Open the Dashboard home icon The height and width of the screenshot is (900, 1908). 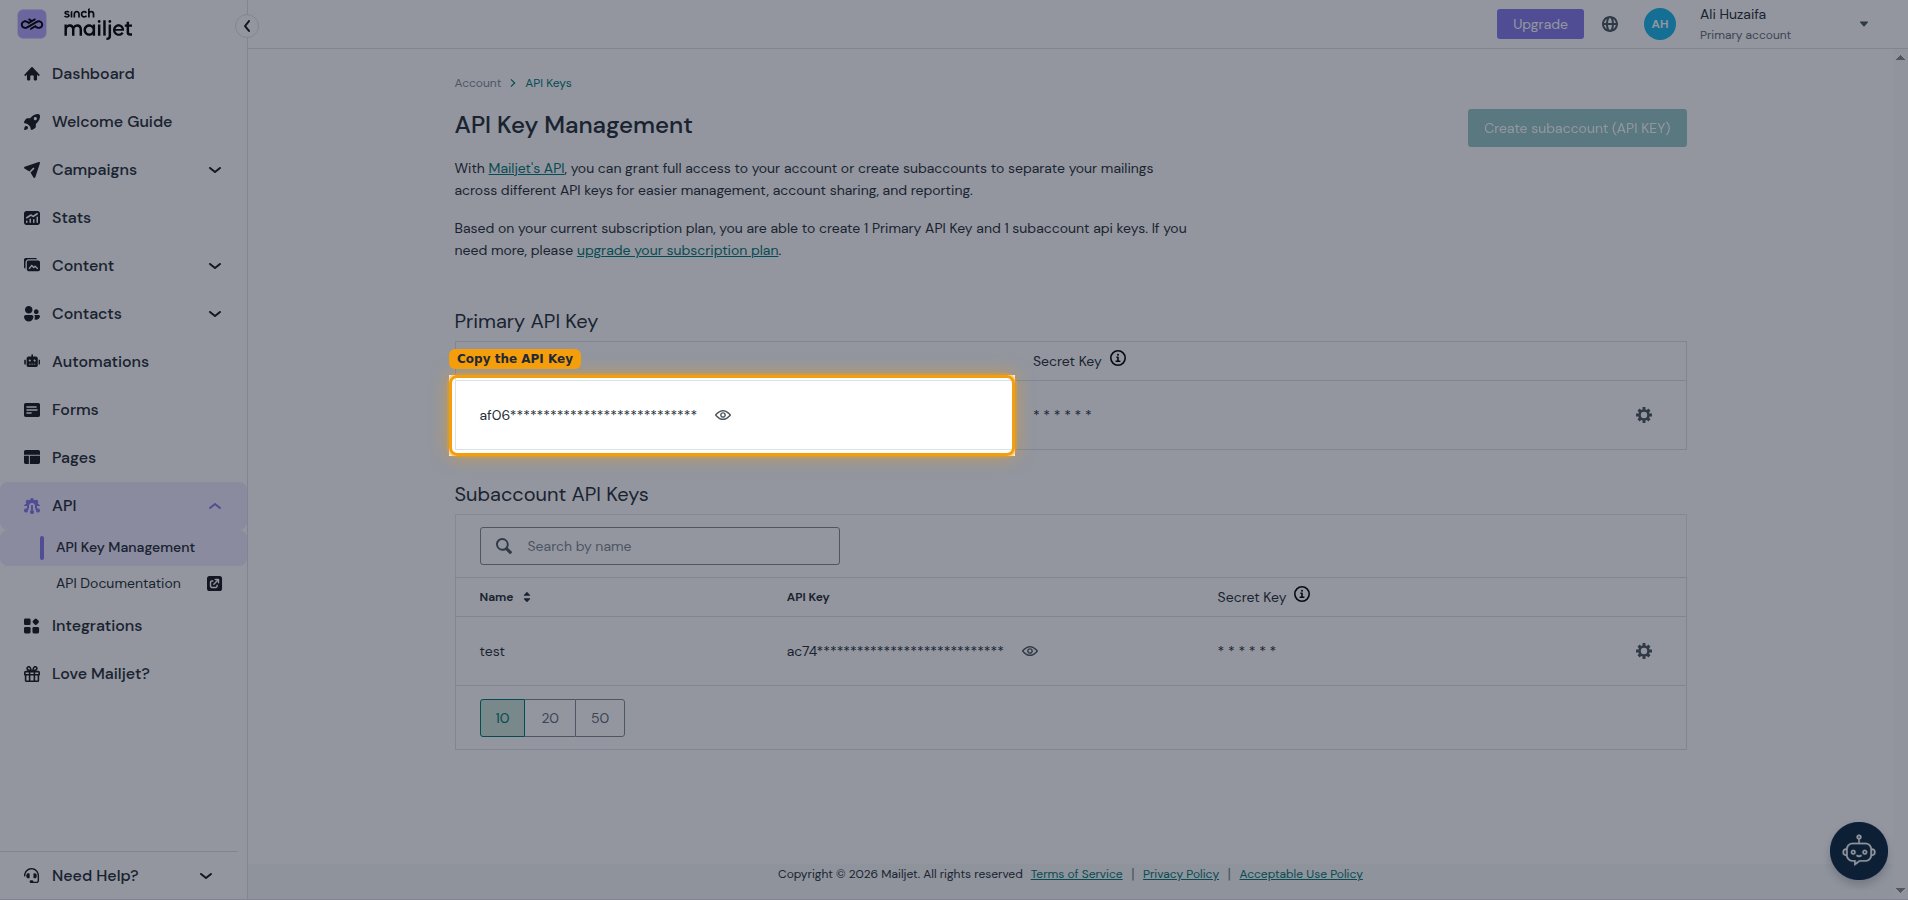click(32, 74)
